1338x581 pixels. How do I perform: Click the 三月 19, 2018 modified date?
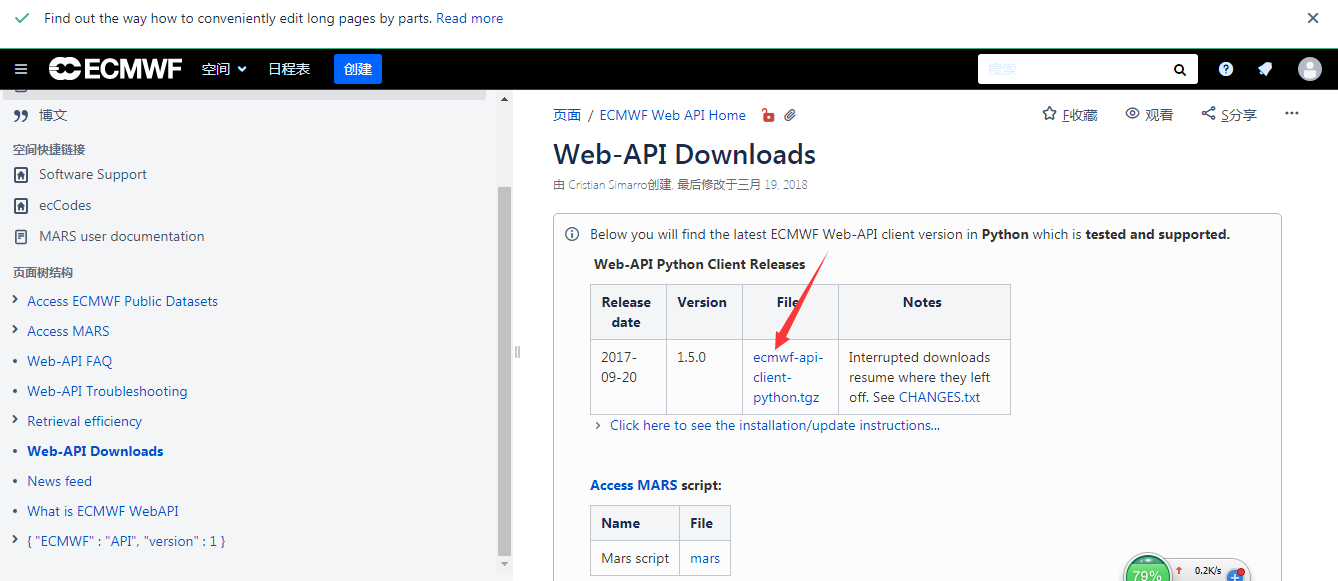pyautogui.click(x=772, y=185)
